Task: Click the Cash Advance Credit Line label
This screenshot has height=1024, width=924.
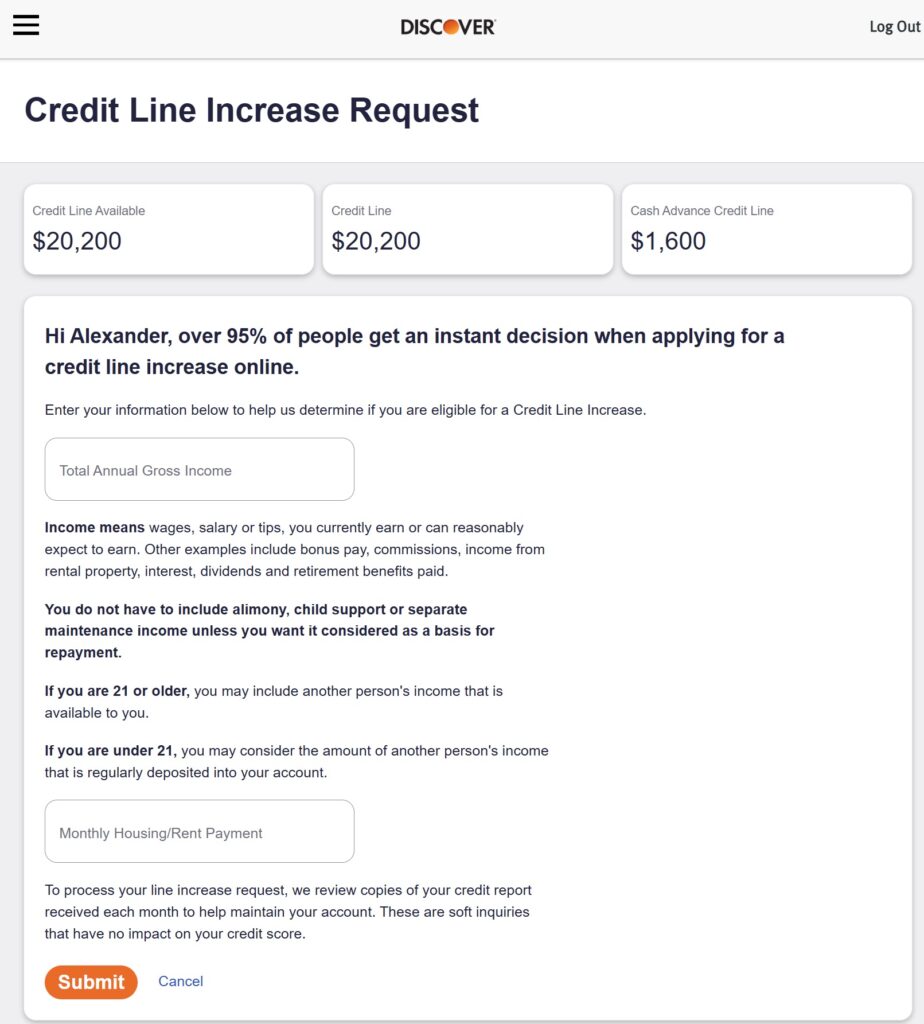Action: tap(702, 211)
